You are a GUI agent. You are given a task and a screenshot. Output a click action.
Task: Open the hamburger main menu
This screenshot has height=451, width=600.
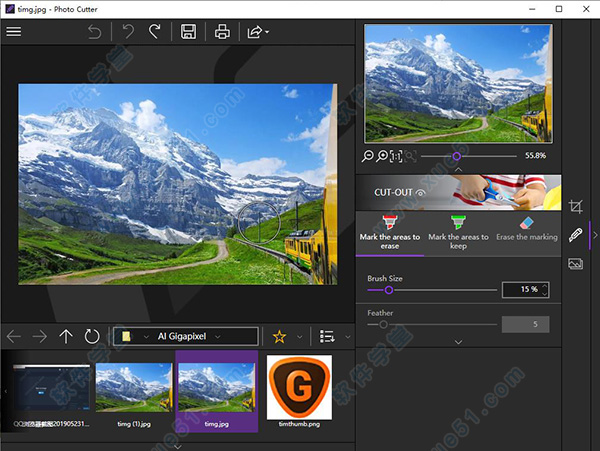point(14,31)
